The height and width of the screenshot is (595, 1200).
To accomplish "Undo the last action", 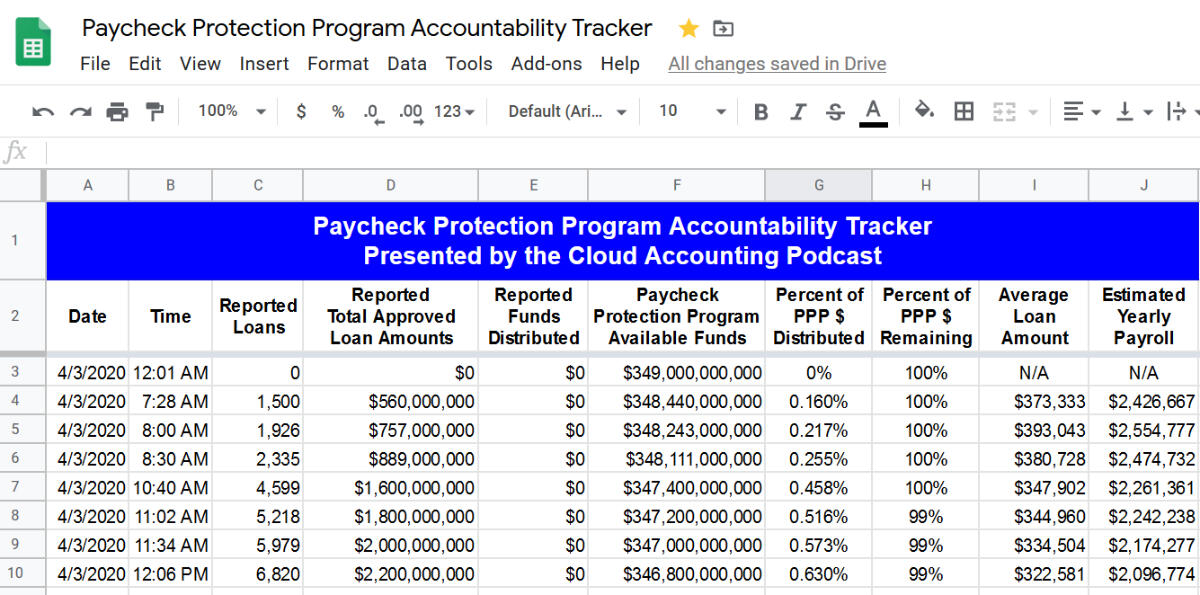I will (x=42, y=111).
